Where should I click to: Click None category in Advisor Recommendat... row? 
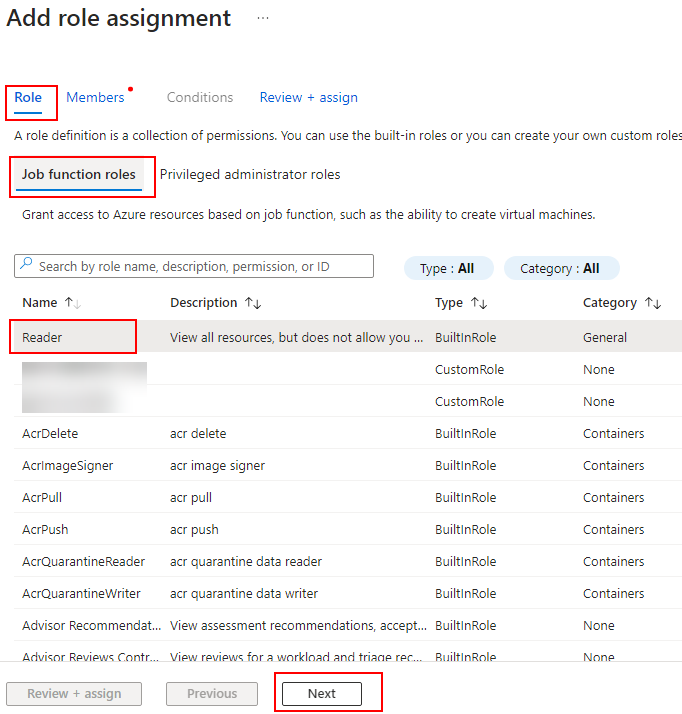[x=599, y=626]
